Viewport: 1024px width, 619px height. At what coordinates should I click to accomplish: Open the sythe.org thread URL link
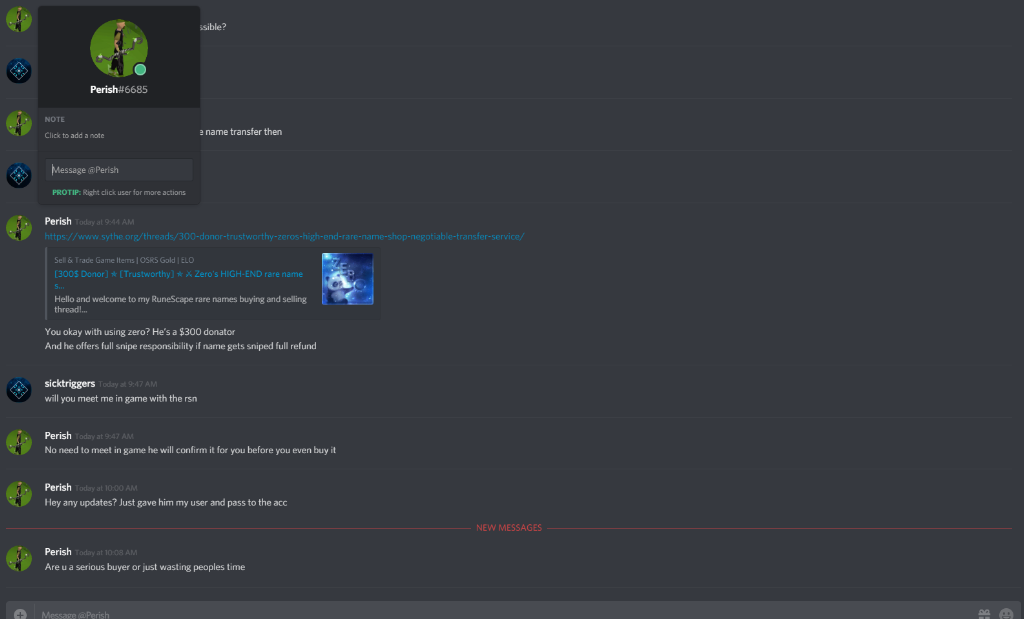point(284,236)
